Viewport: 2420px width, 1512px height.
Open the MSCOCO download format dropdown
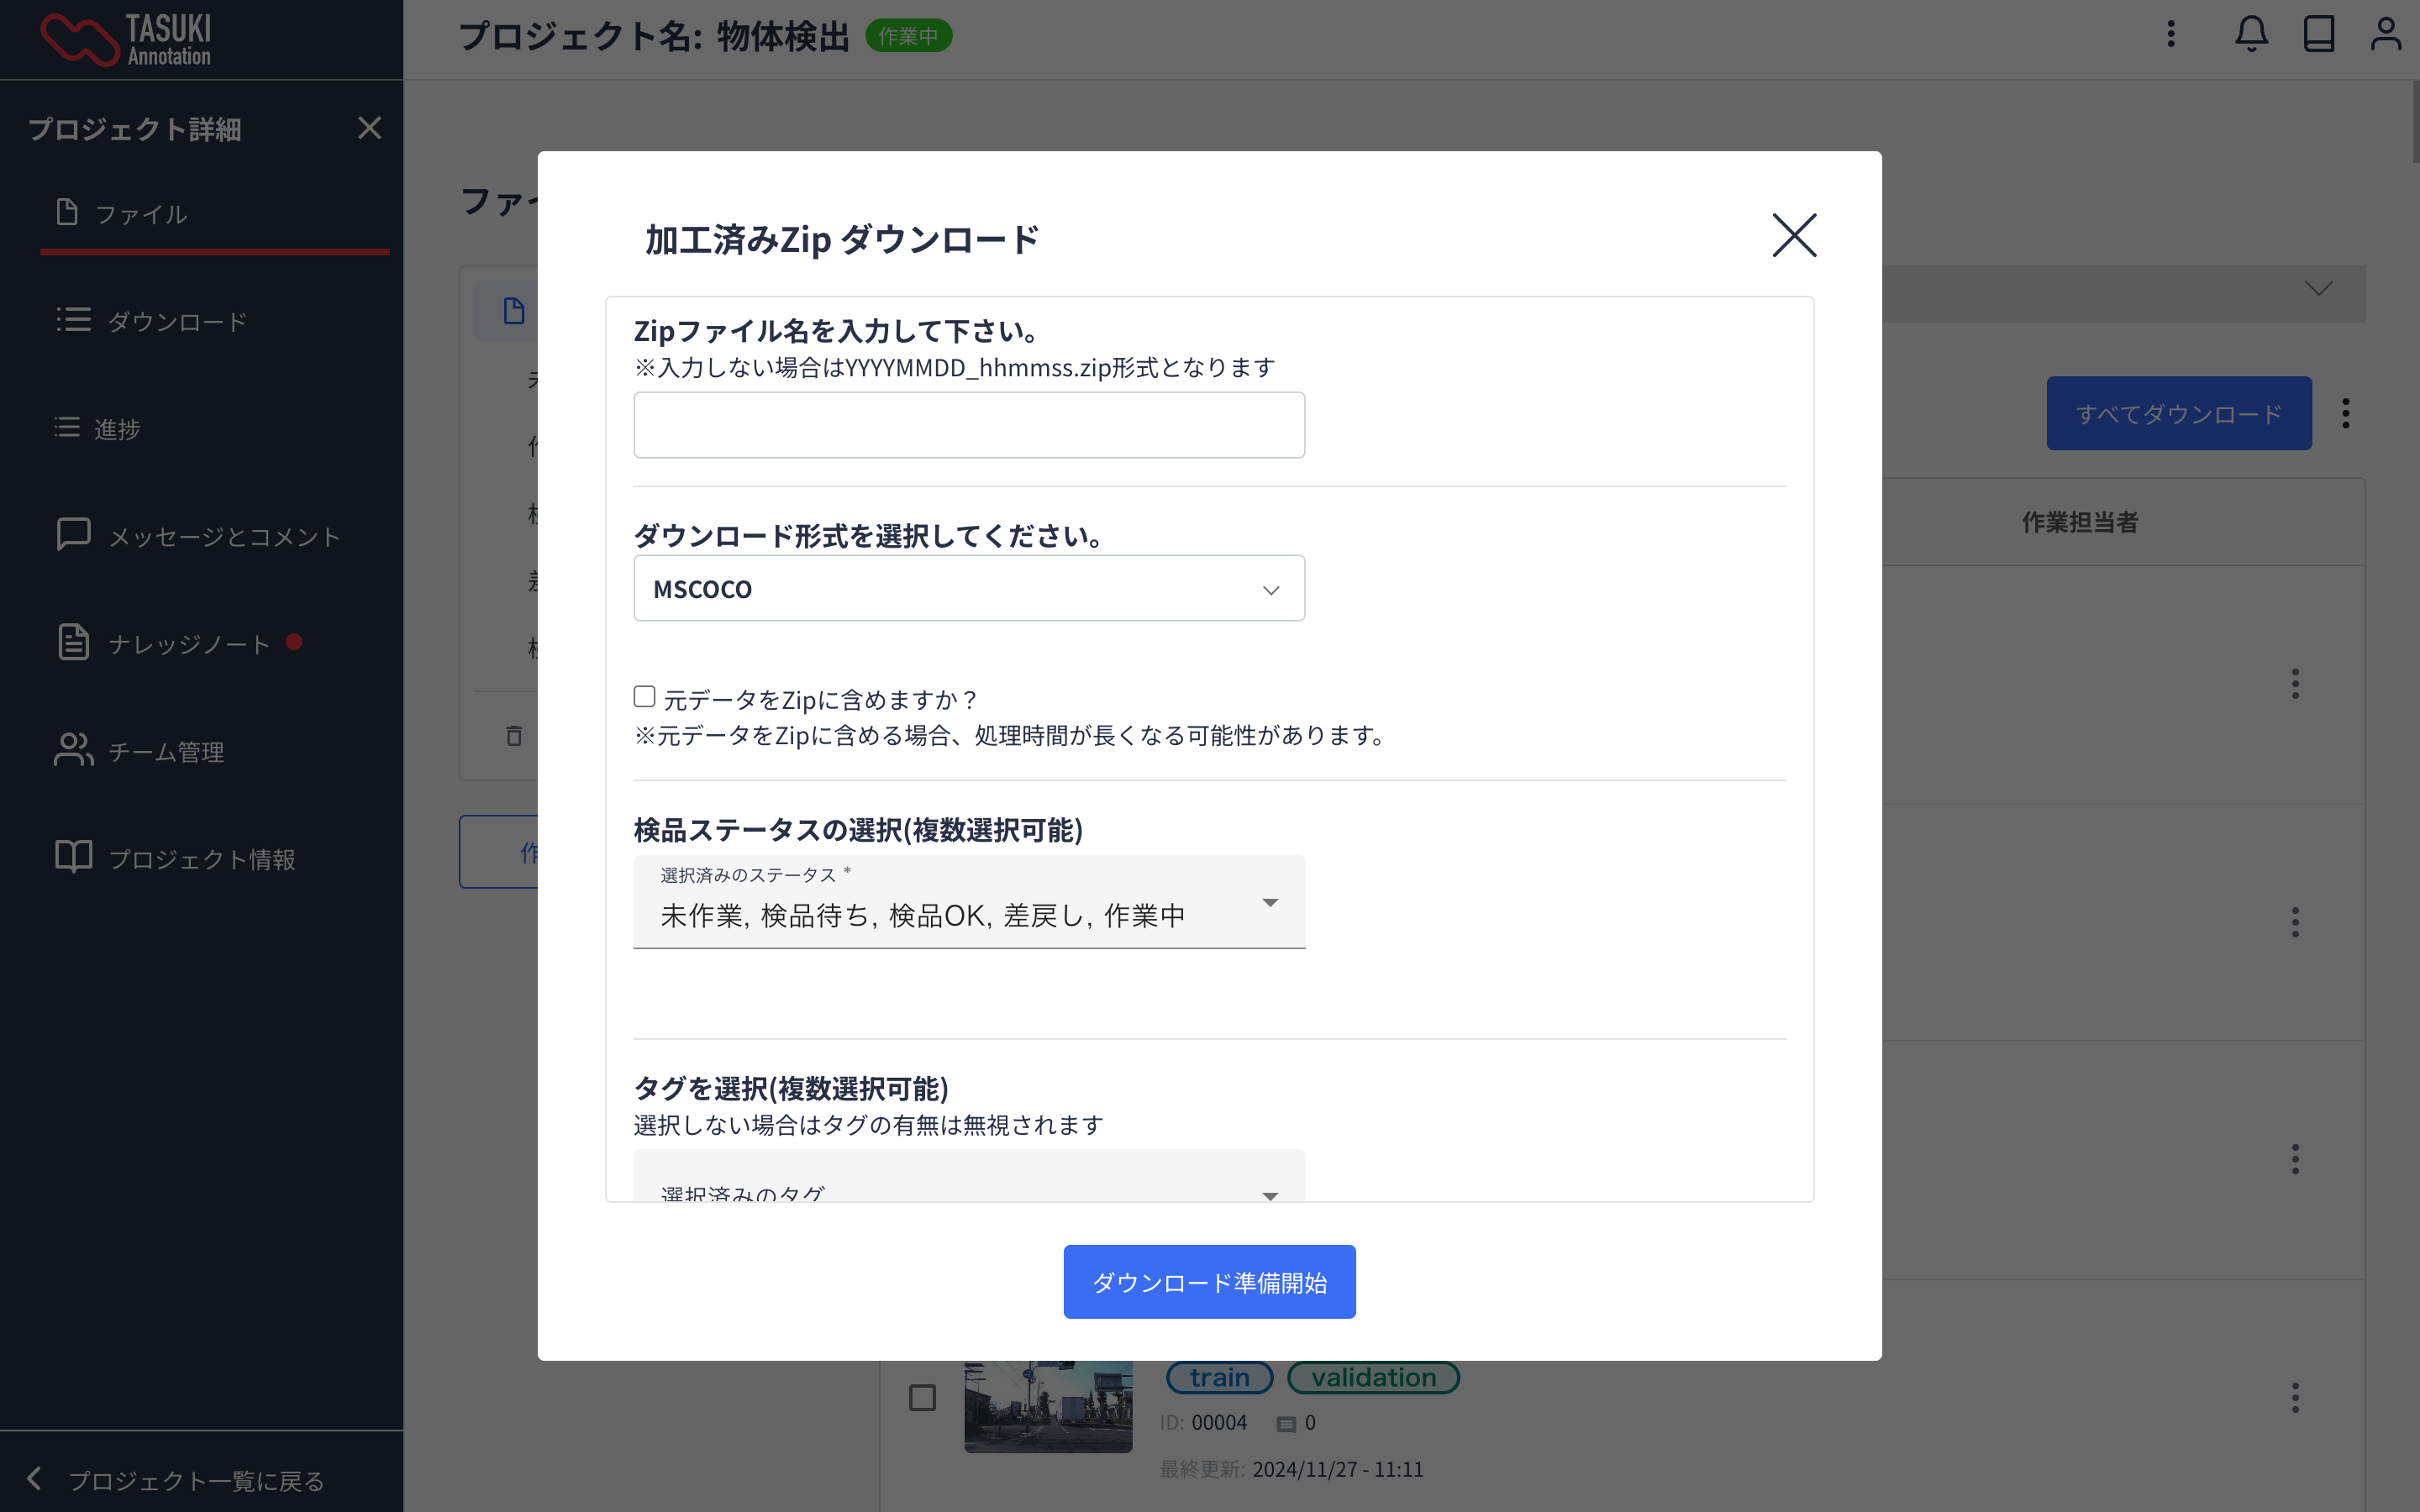coord(968,589)
